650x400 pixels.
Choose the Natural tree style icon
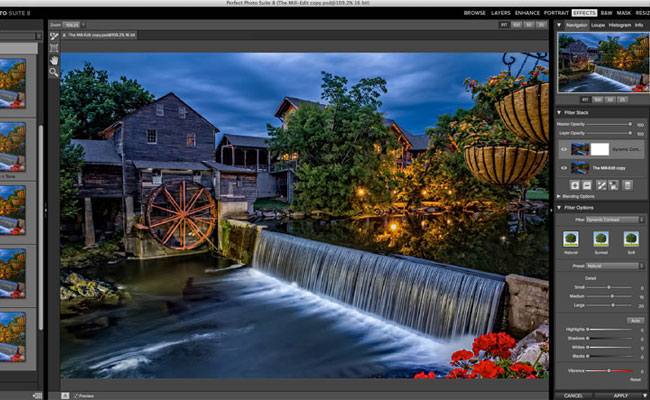pos(571,239)
